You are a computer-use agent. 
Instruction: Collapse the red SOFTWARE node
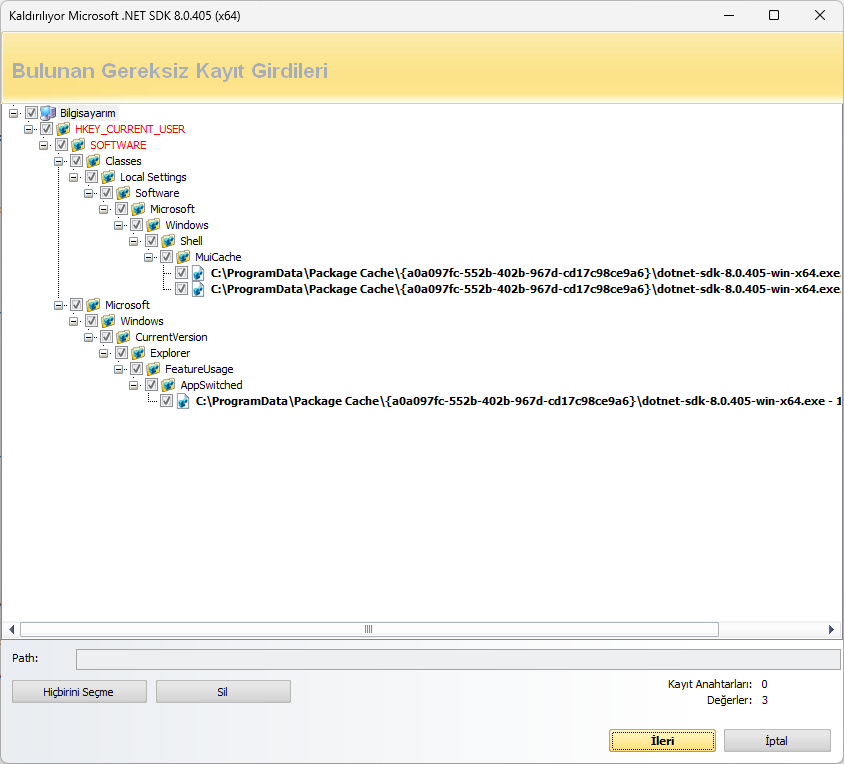coord(44,145)
